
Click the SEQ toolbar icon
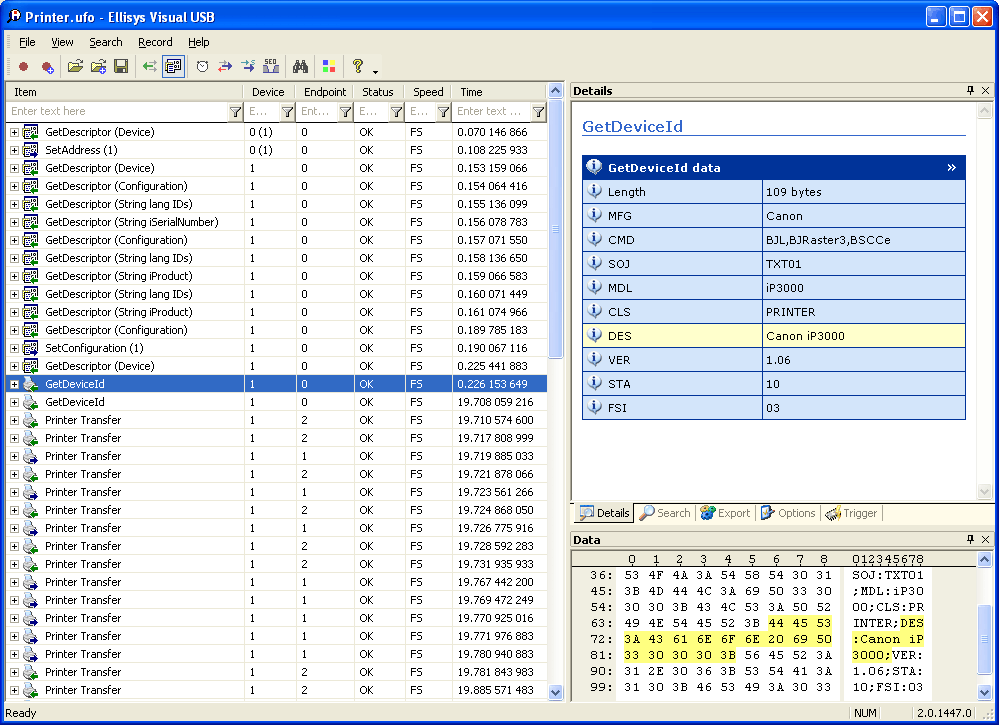(271, 67)
